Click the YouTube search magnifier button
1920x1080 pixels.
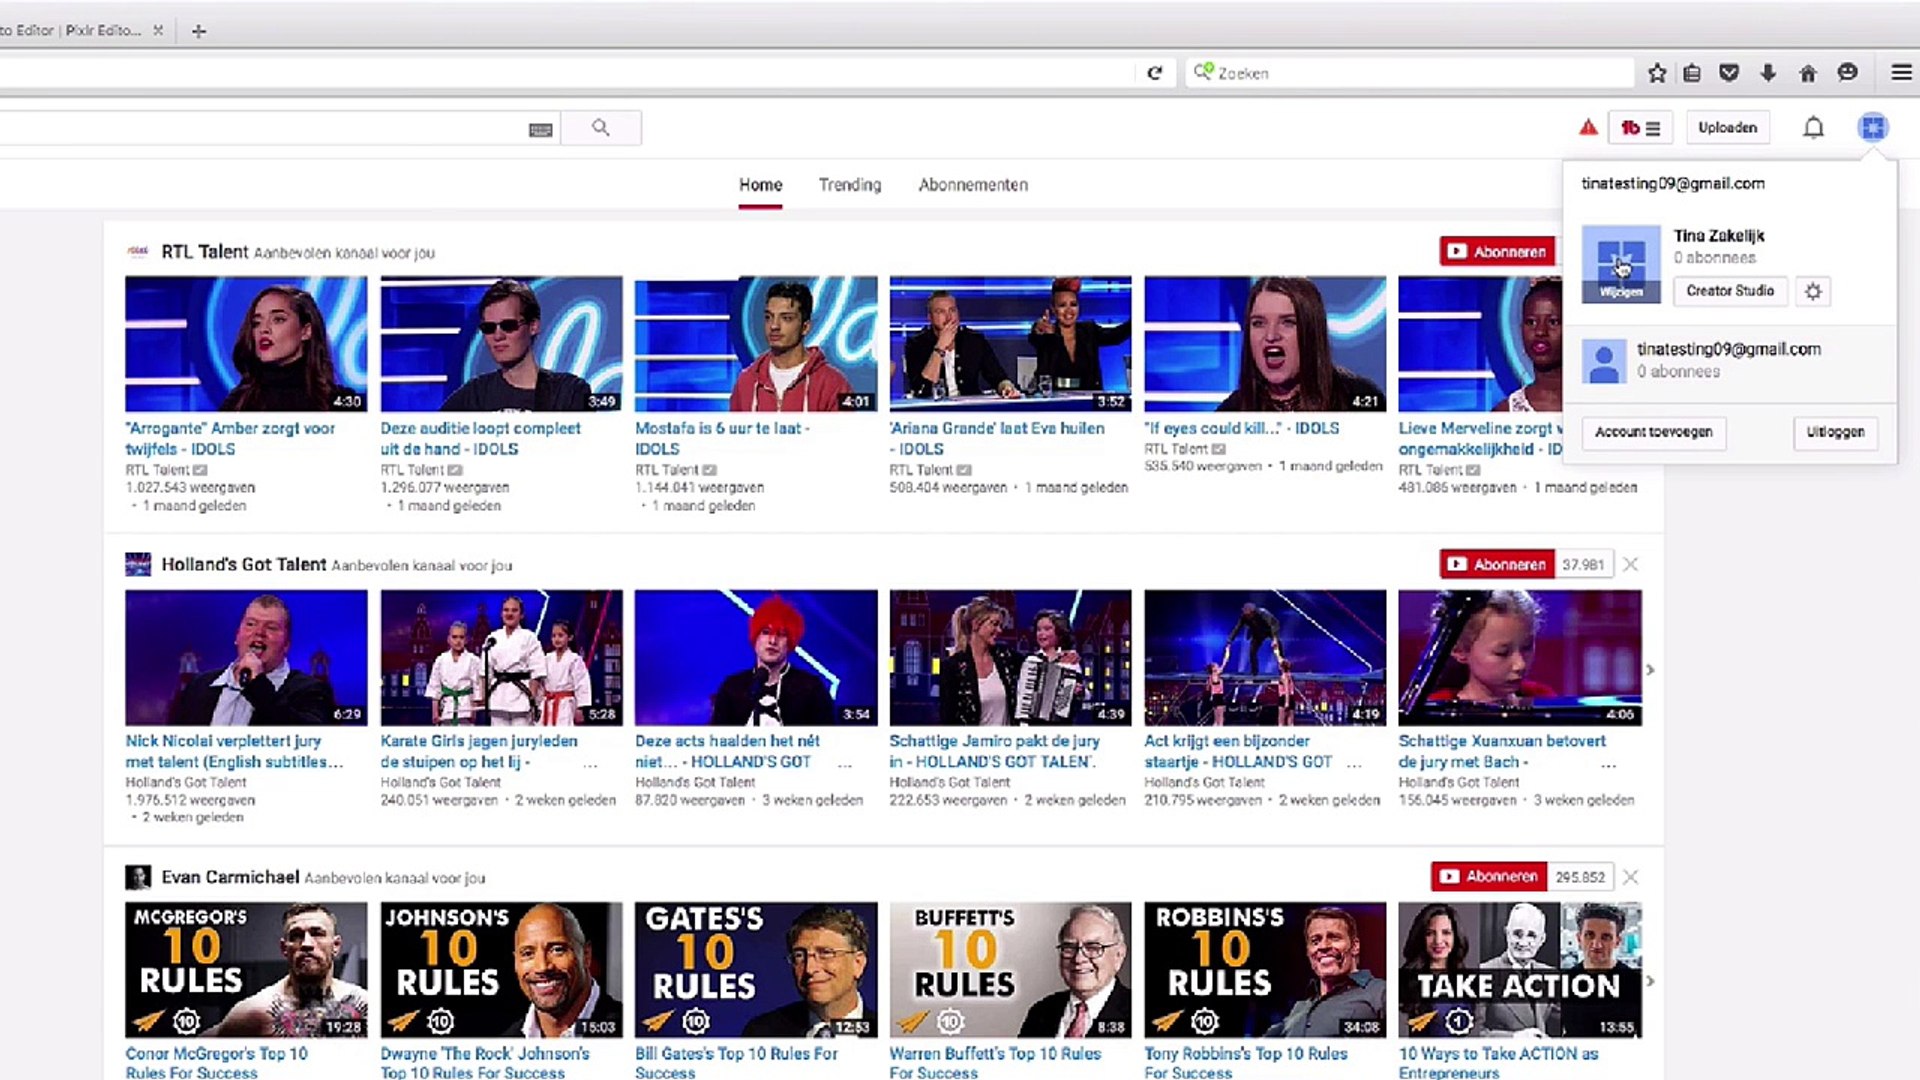tap(600, 128)
